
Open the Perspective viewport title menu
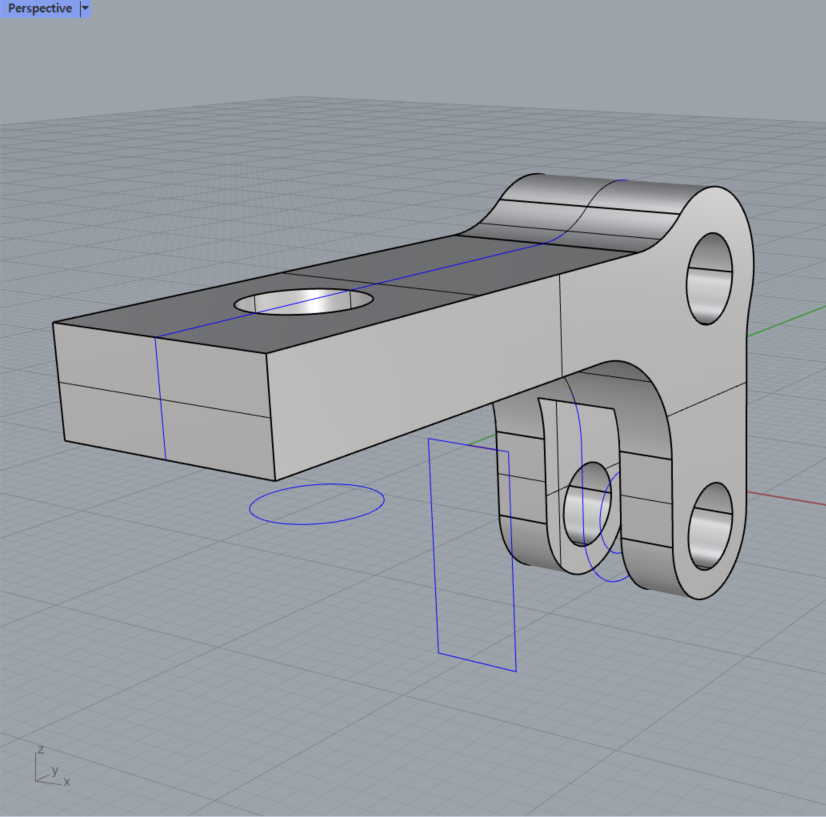40,8
